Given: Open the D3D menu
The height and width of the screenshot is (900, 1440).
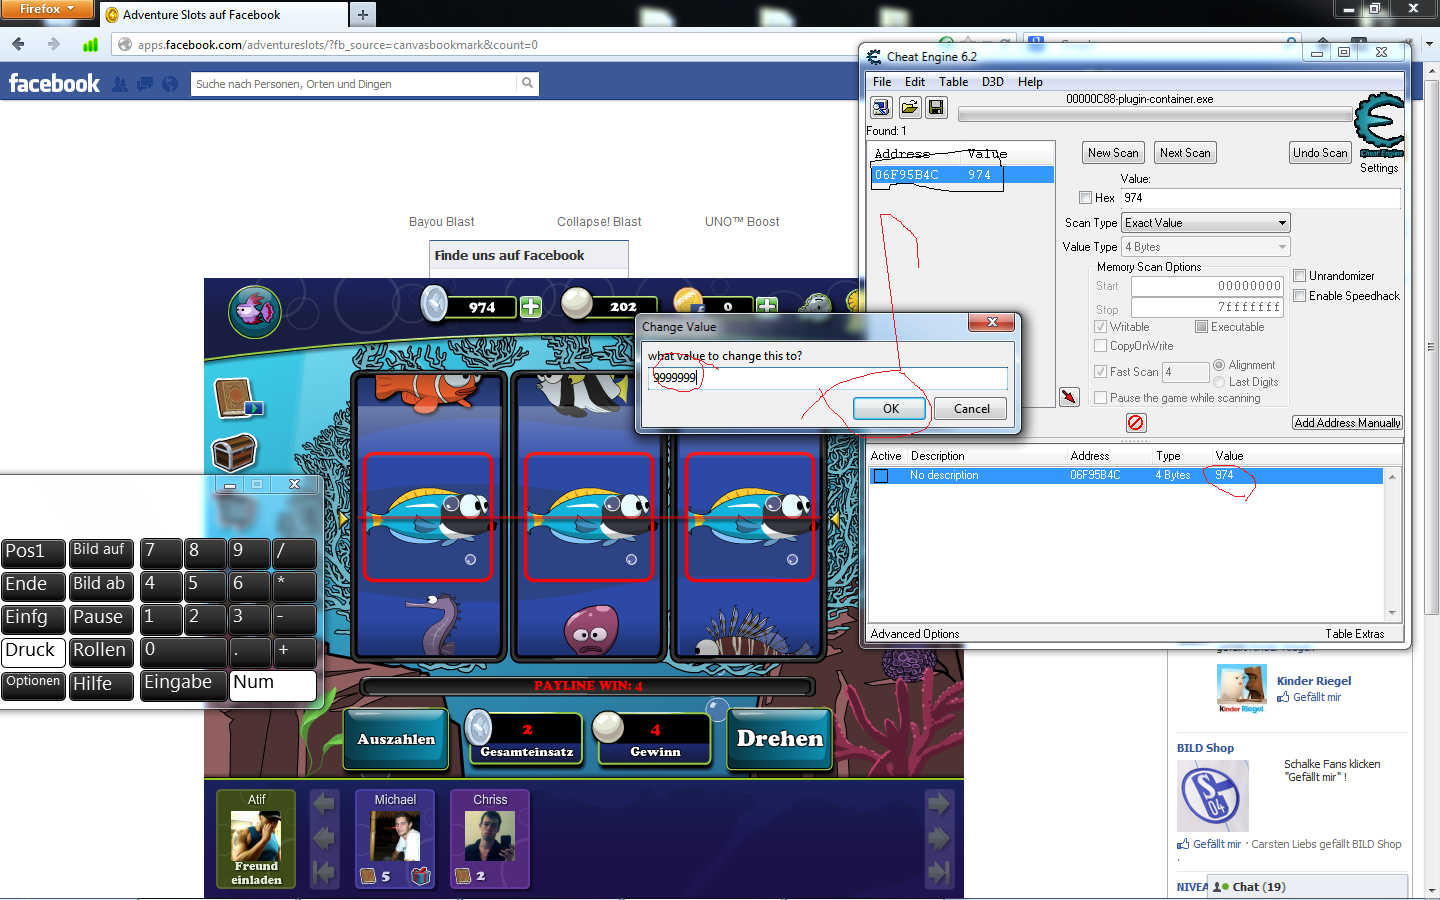Looking at the screenshot, I should [992, 82].
